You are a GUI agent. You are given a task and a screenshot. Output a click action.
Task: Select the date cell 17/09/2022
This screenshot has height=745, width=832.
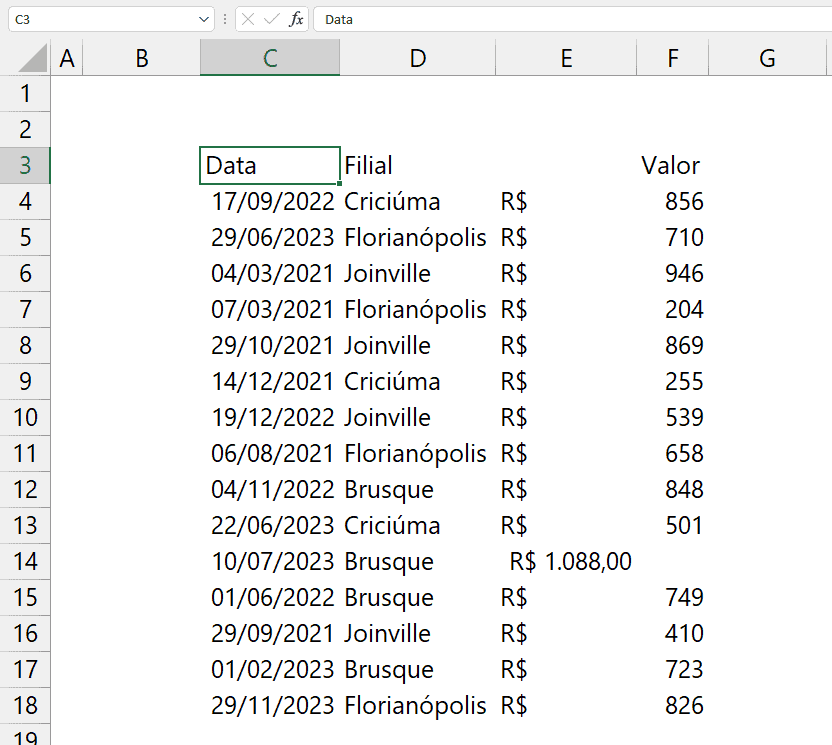tap(270, 202)
